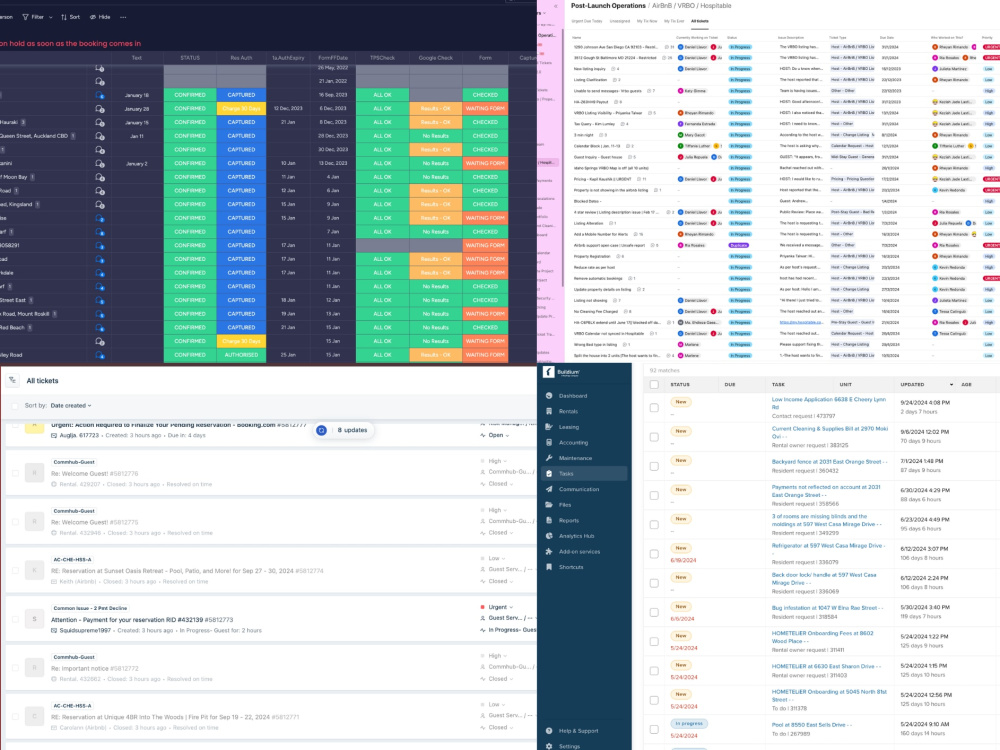Click the STATUS column header in the booking board
The image size is (1000, 750).
coord(190,58)
